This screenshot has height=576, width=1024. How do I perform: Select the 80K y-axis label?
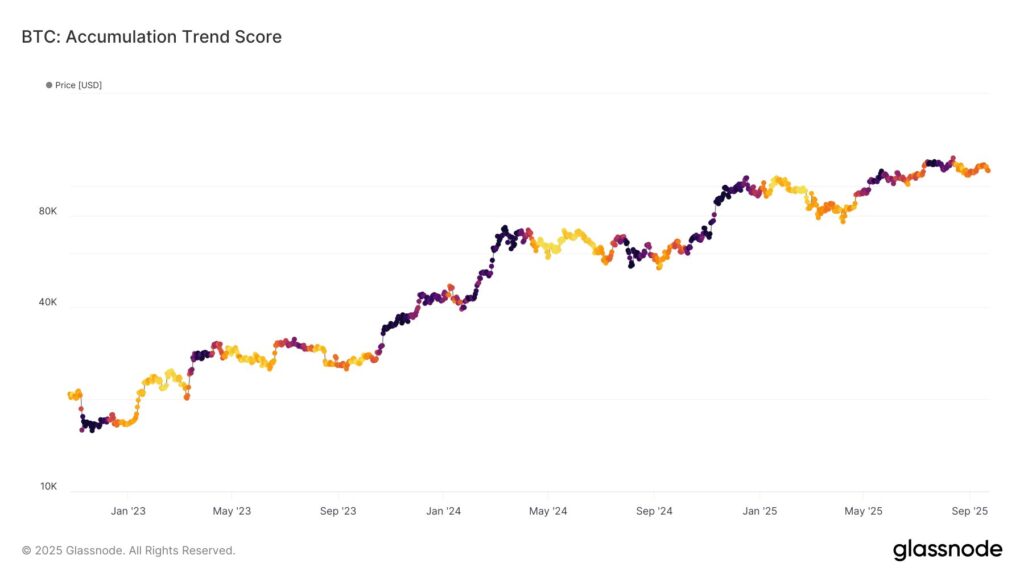(48, 211)
